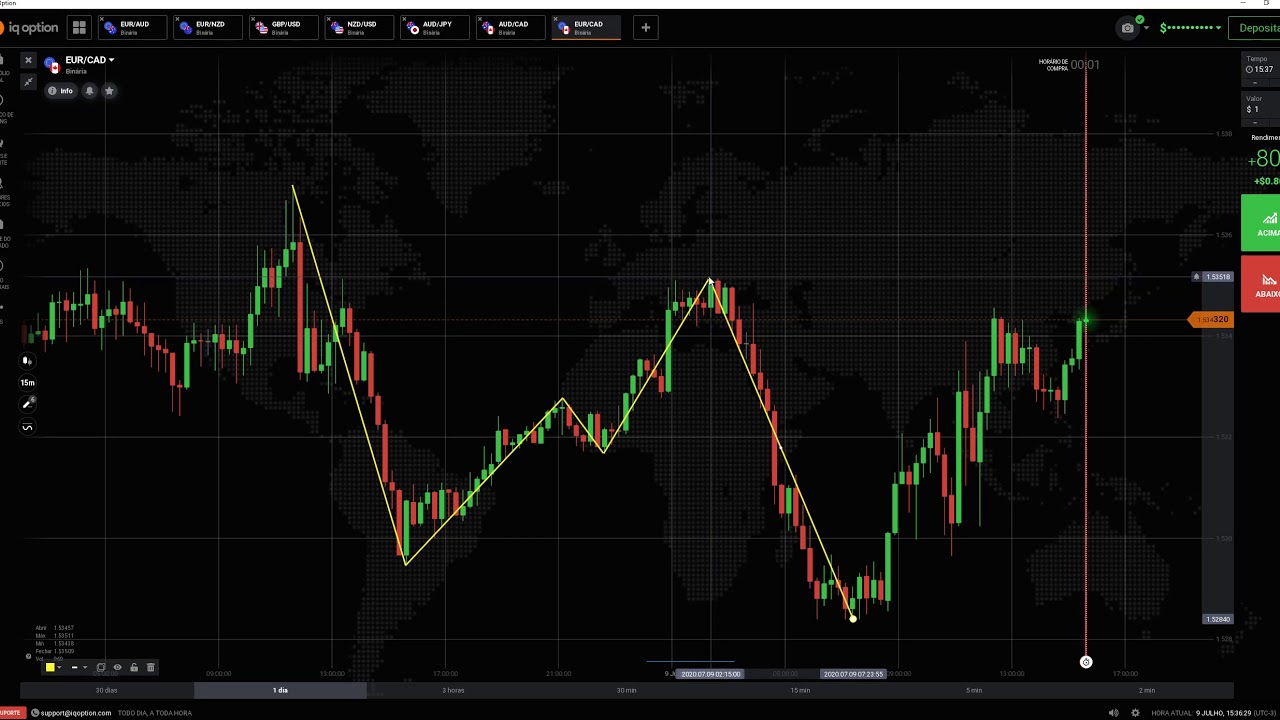
Task: Switch to the AUD/CAD tab
Action: [512, 28]
